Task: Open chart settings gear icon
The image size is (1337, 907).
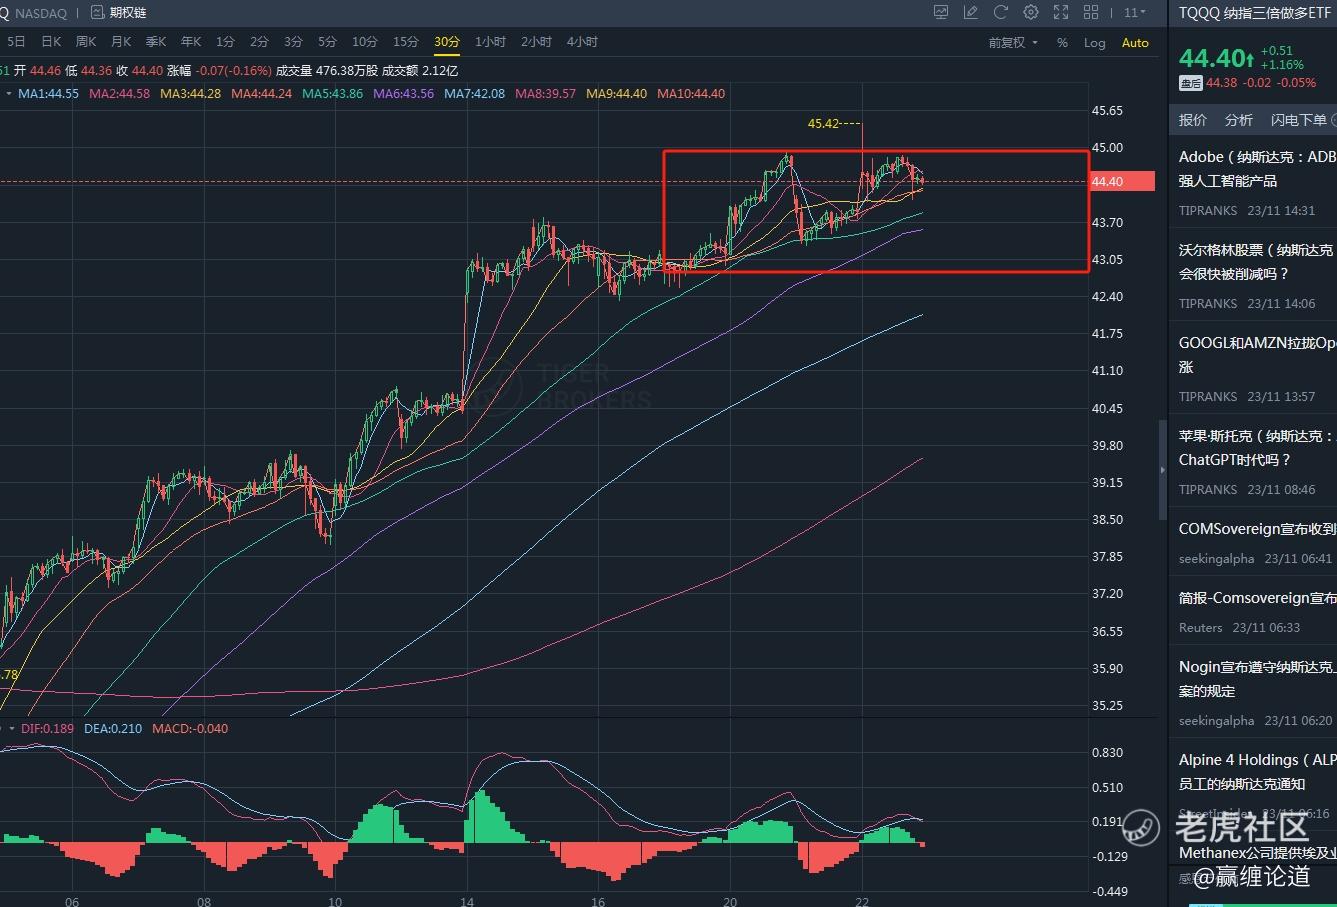Action: [x=1031, y=13]
